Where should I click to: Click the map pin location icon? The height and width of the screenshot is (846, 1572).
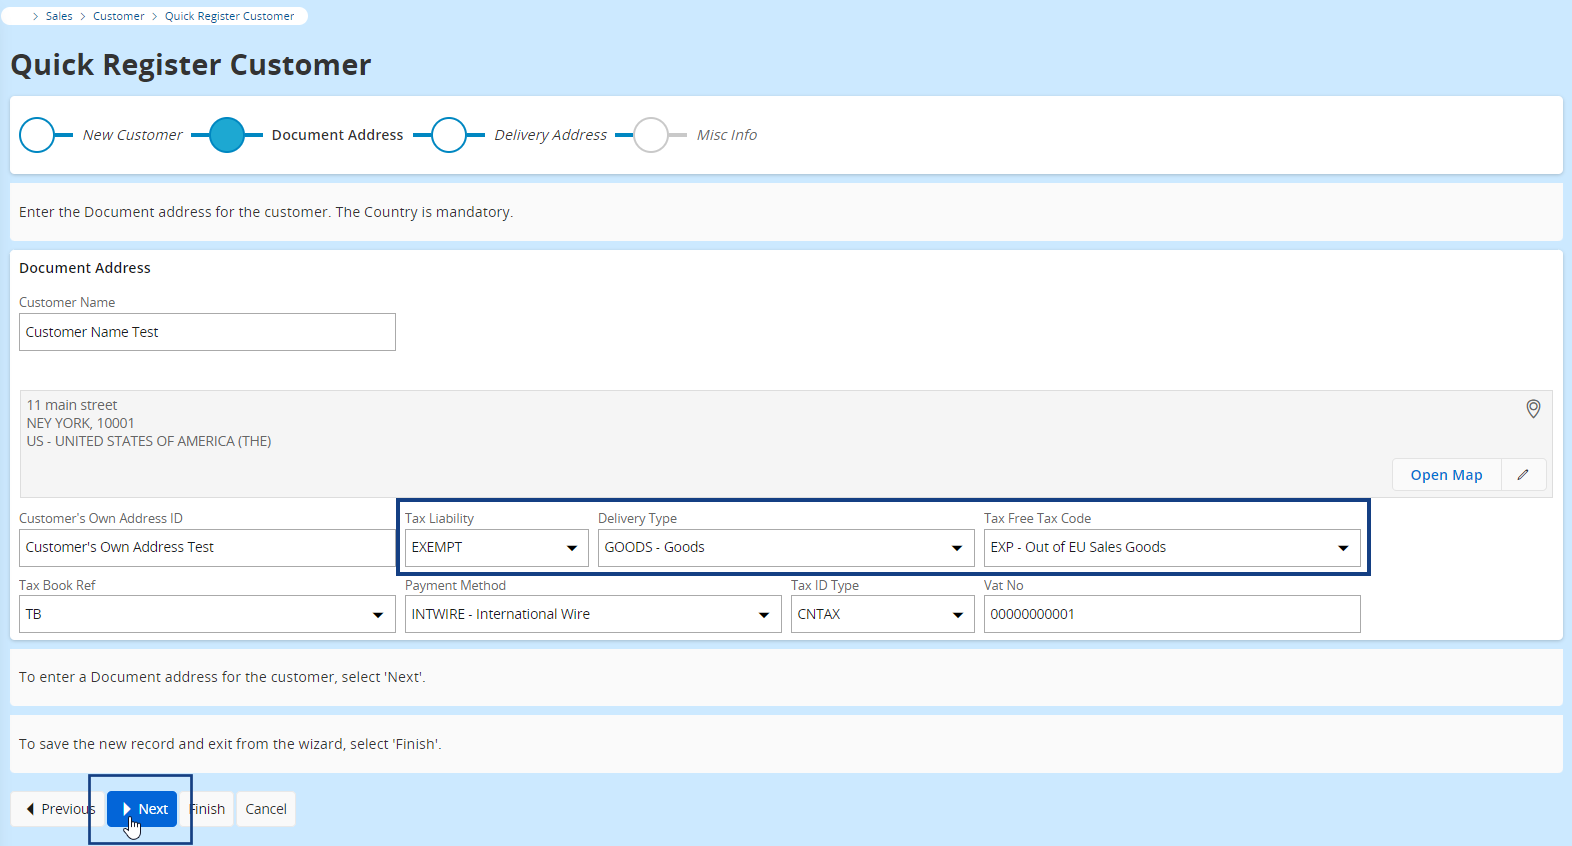[1532, 409]
